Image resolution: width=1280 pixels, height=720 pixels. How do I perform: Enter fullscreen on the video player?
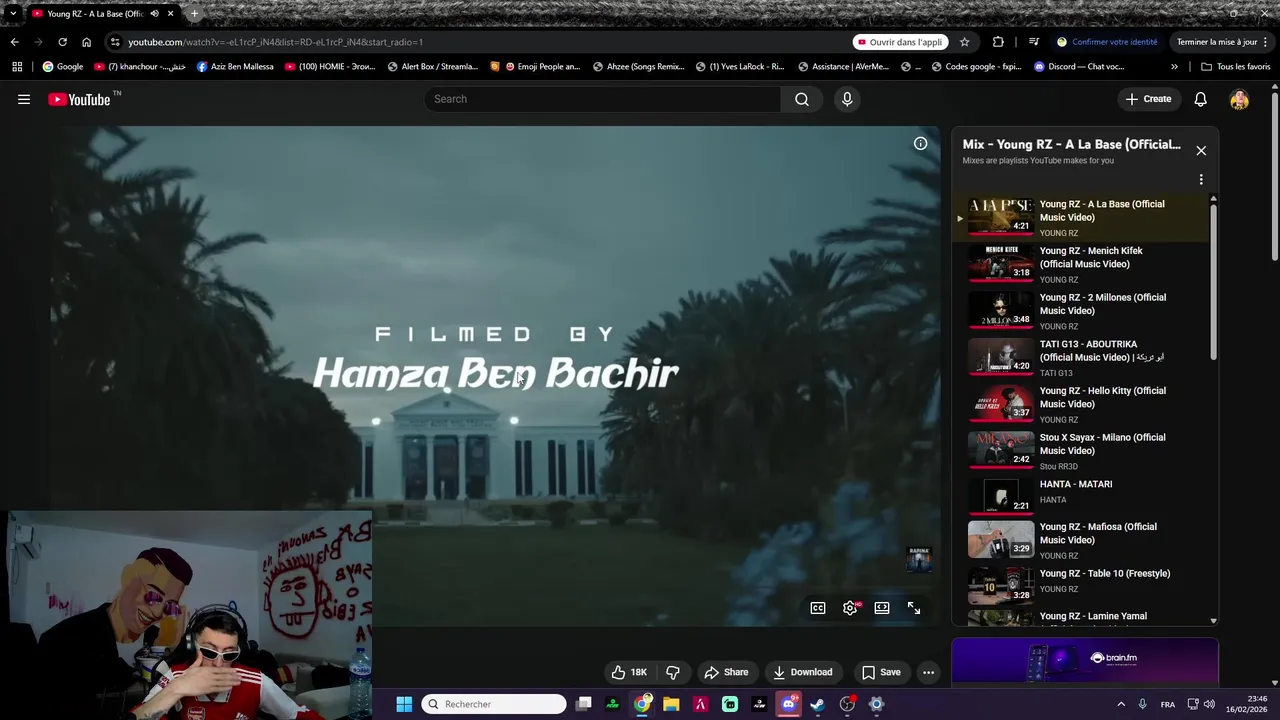pyautogui.click(x=914, y=608)
